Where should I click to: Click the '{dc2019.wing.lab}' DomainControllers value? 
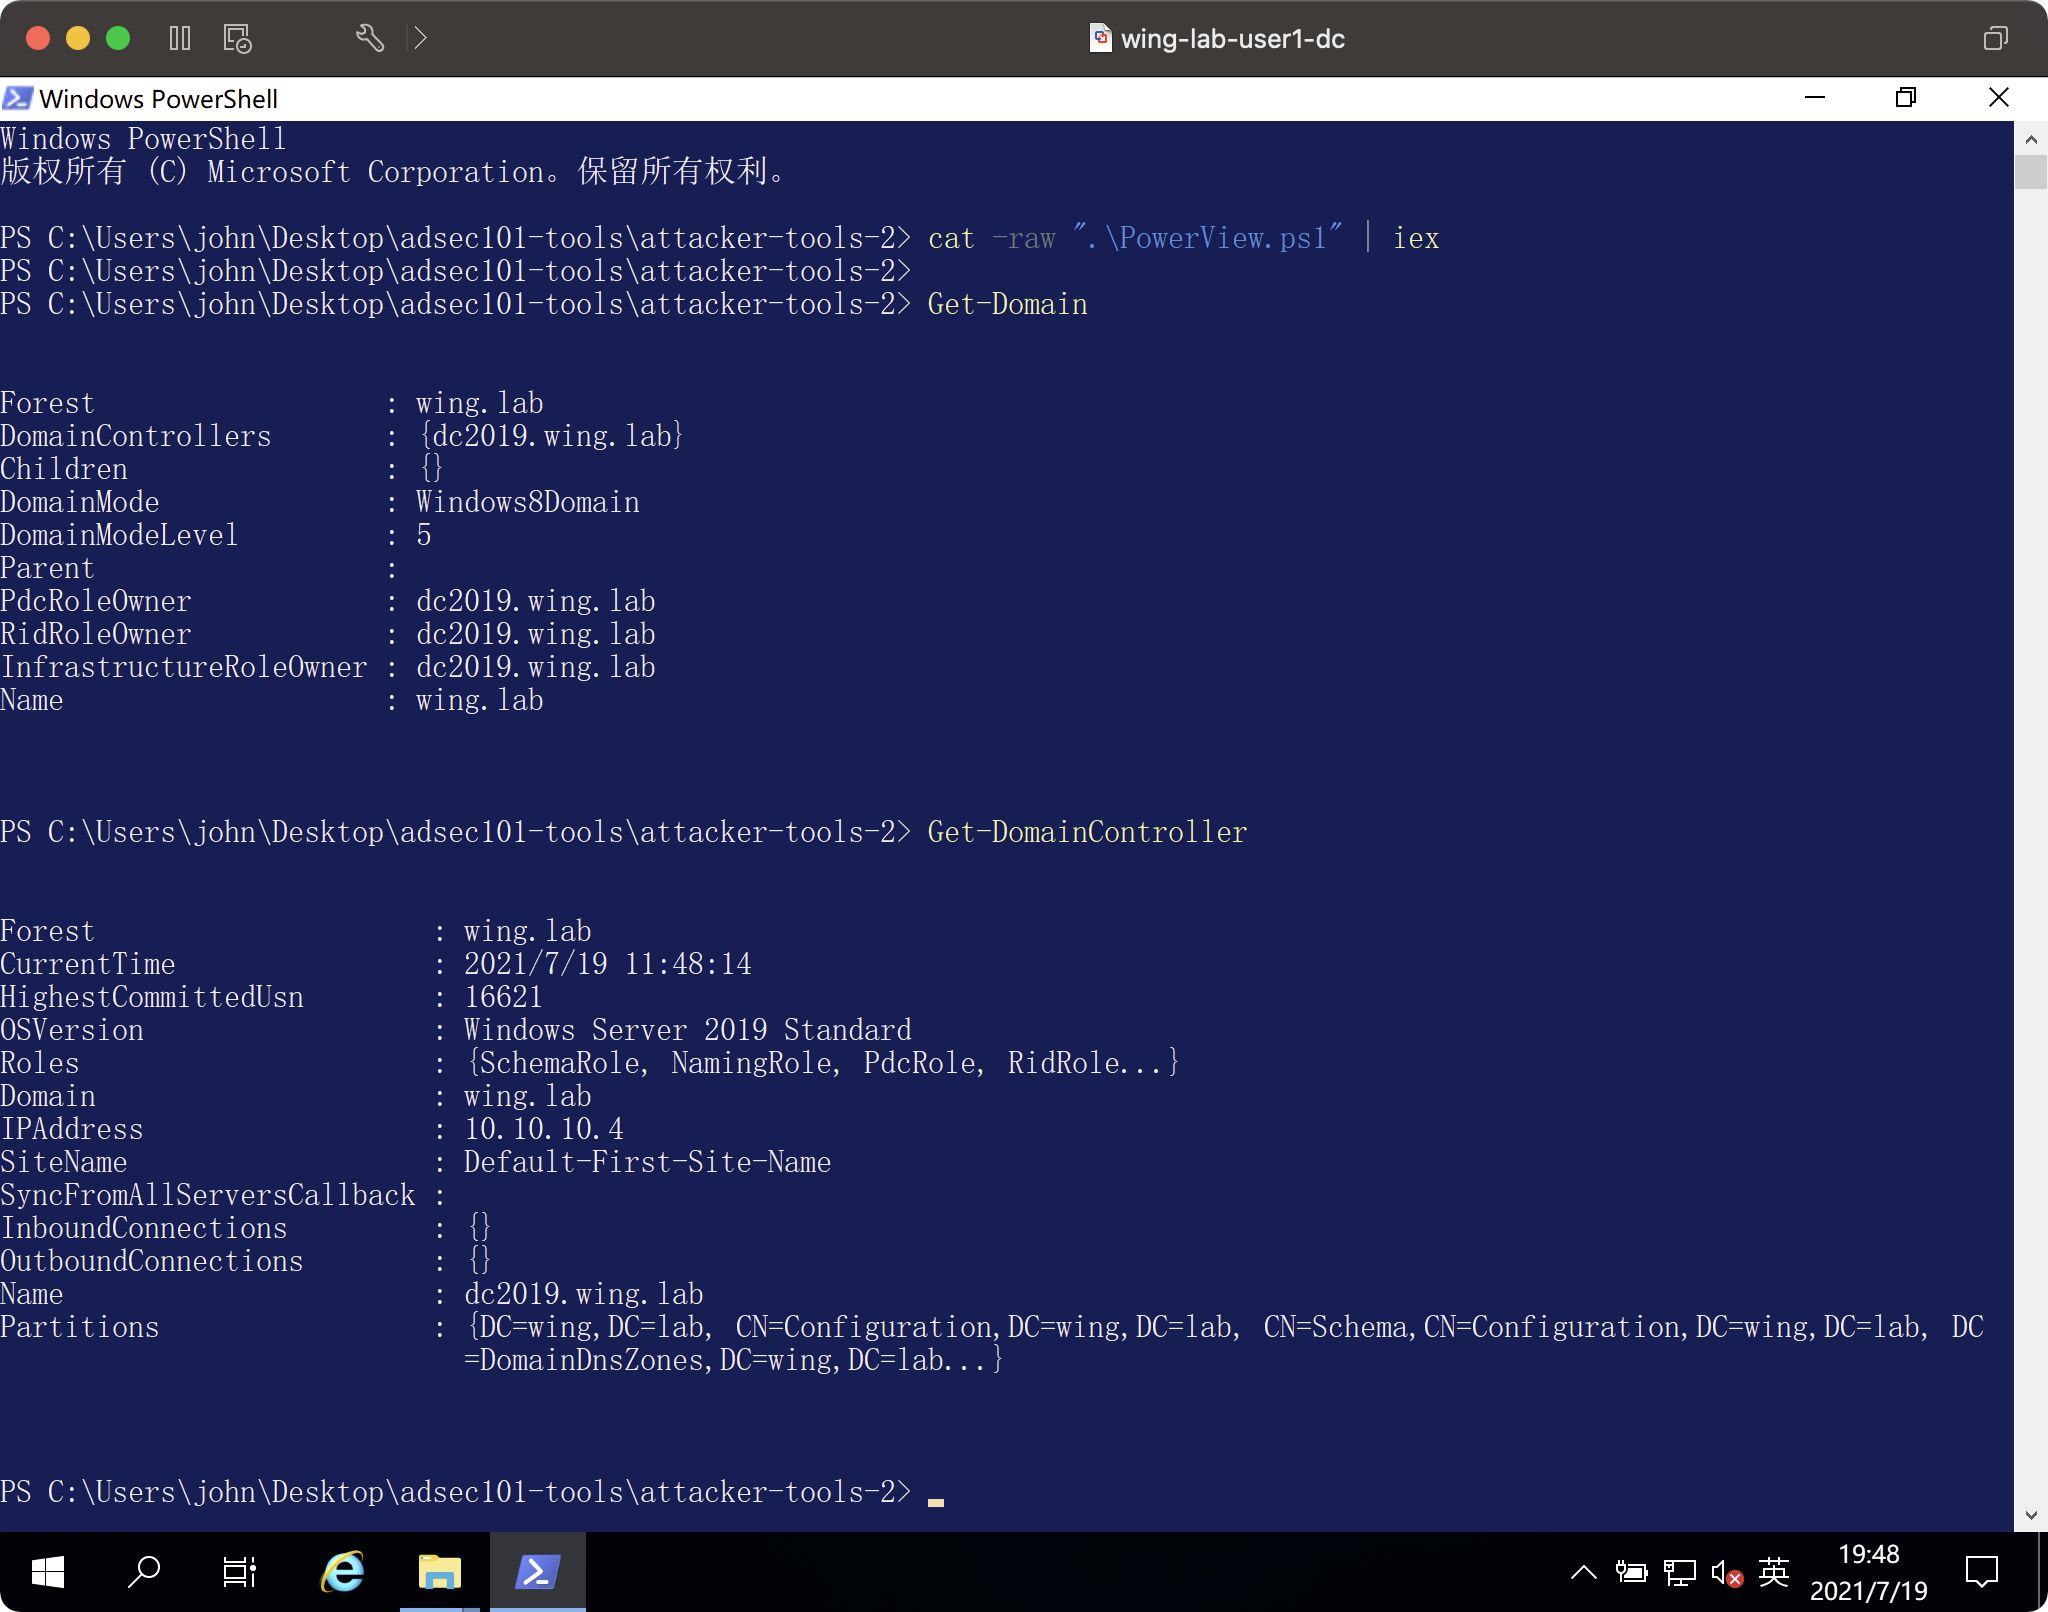pyautogui.click(x=551, y=436)
